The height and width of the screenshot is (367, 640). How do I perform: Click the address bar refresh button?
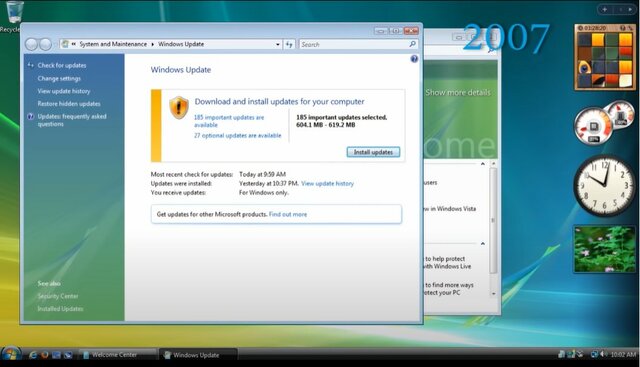289,44
